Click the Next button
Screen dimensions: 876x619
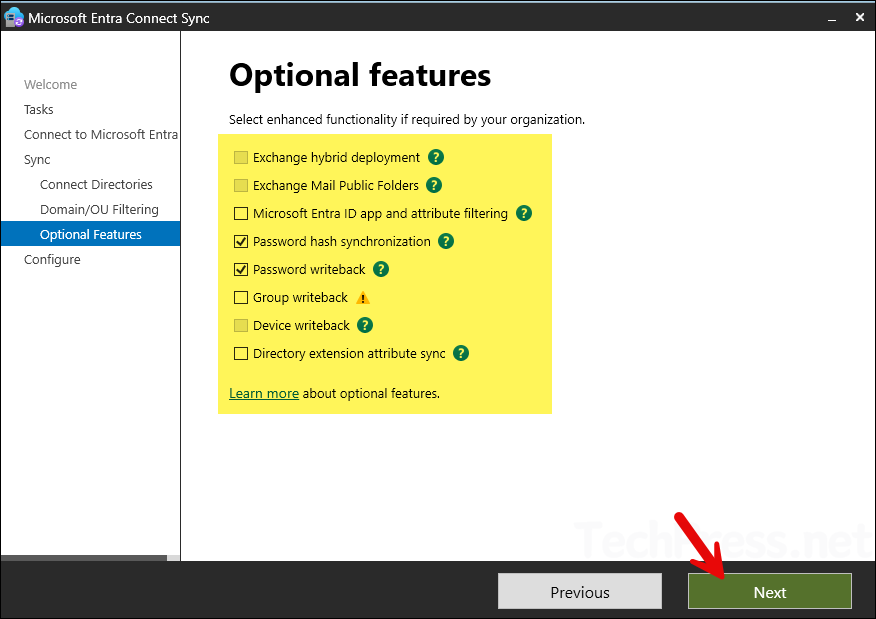coord(770,592)
